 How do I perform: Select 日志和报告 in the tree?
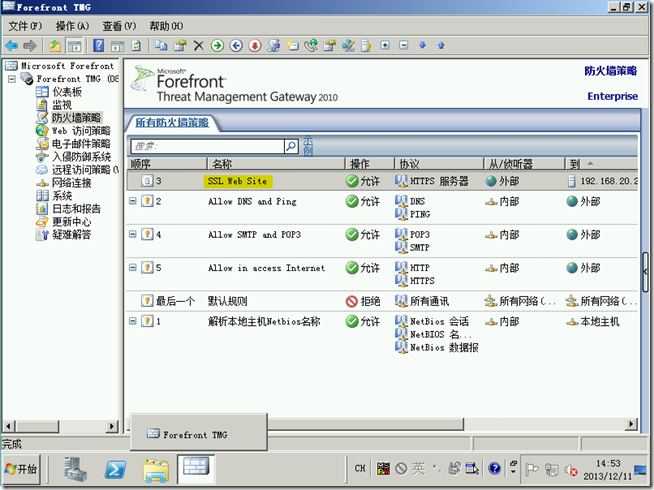tap(76, 209)
